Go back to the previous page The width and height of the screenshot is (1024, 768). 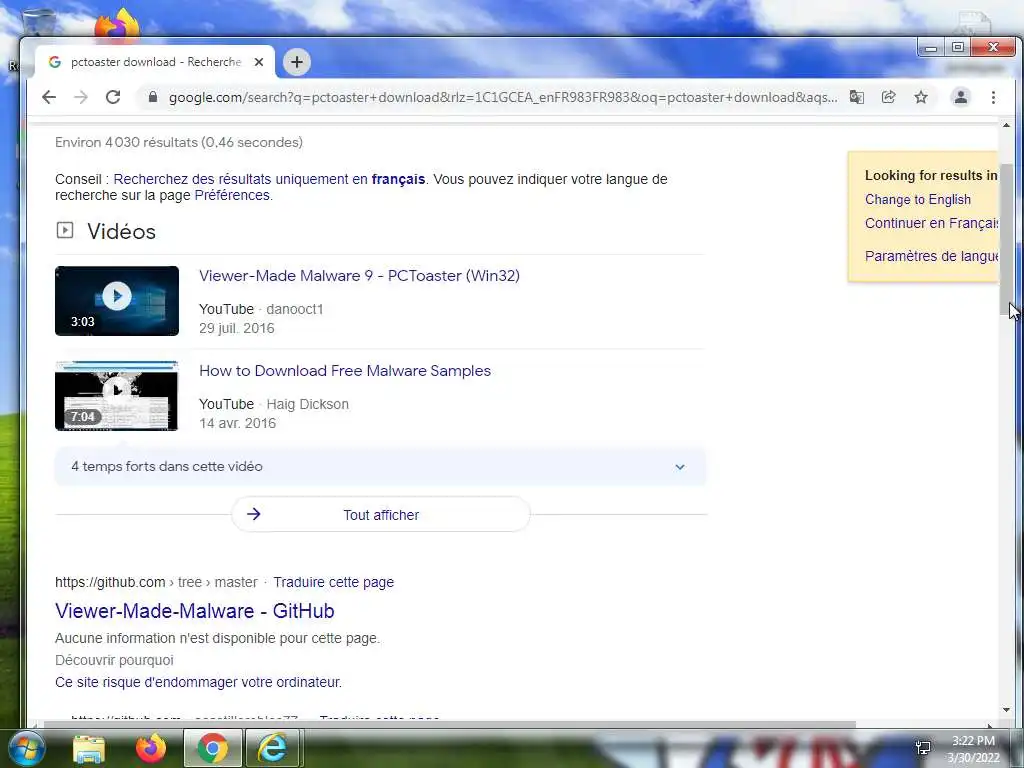[x=49, y=97]
